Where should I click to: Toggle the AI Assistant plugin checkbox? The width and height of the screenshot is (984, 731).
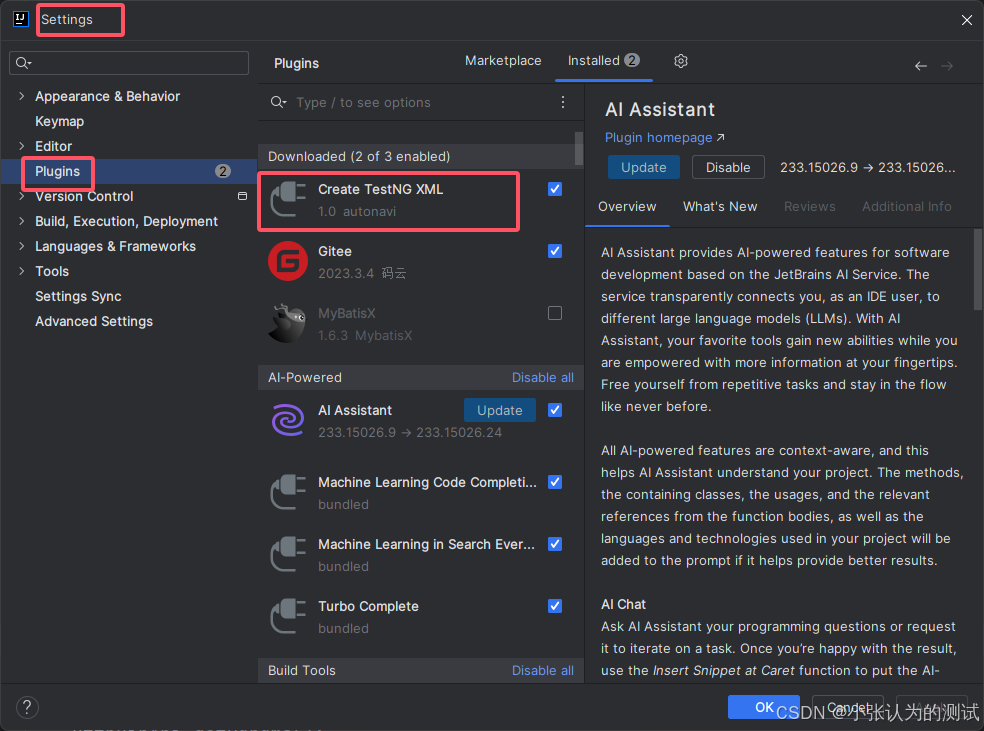(x=555, y=410)
